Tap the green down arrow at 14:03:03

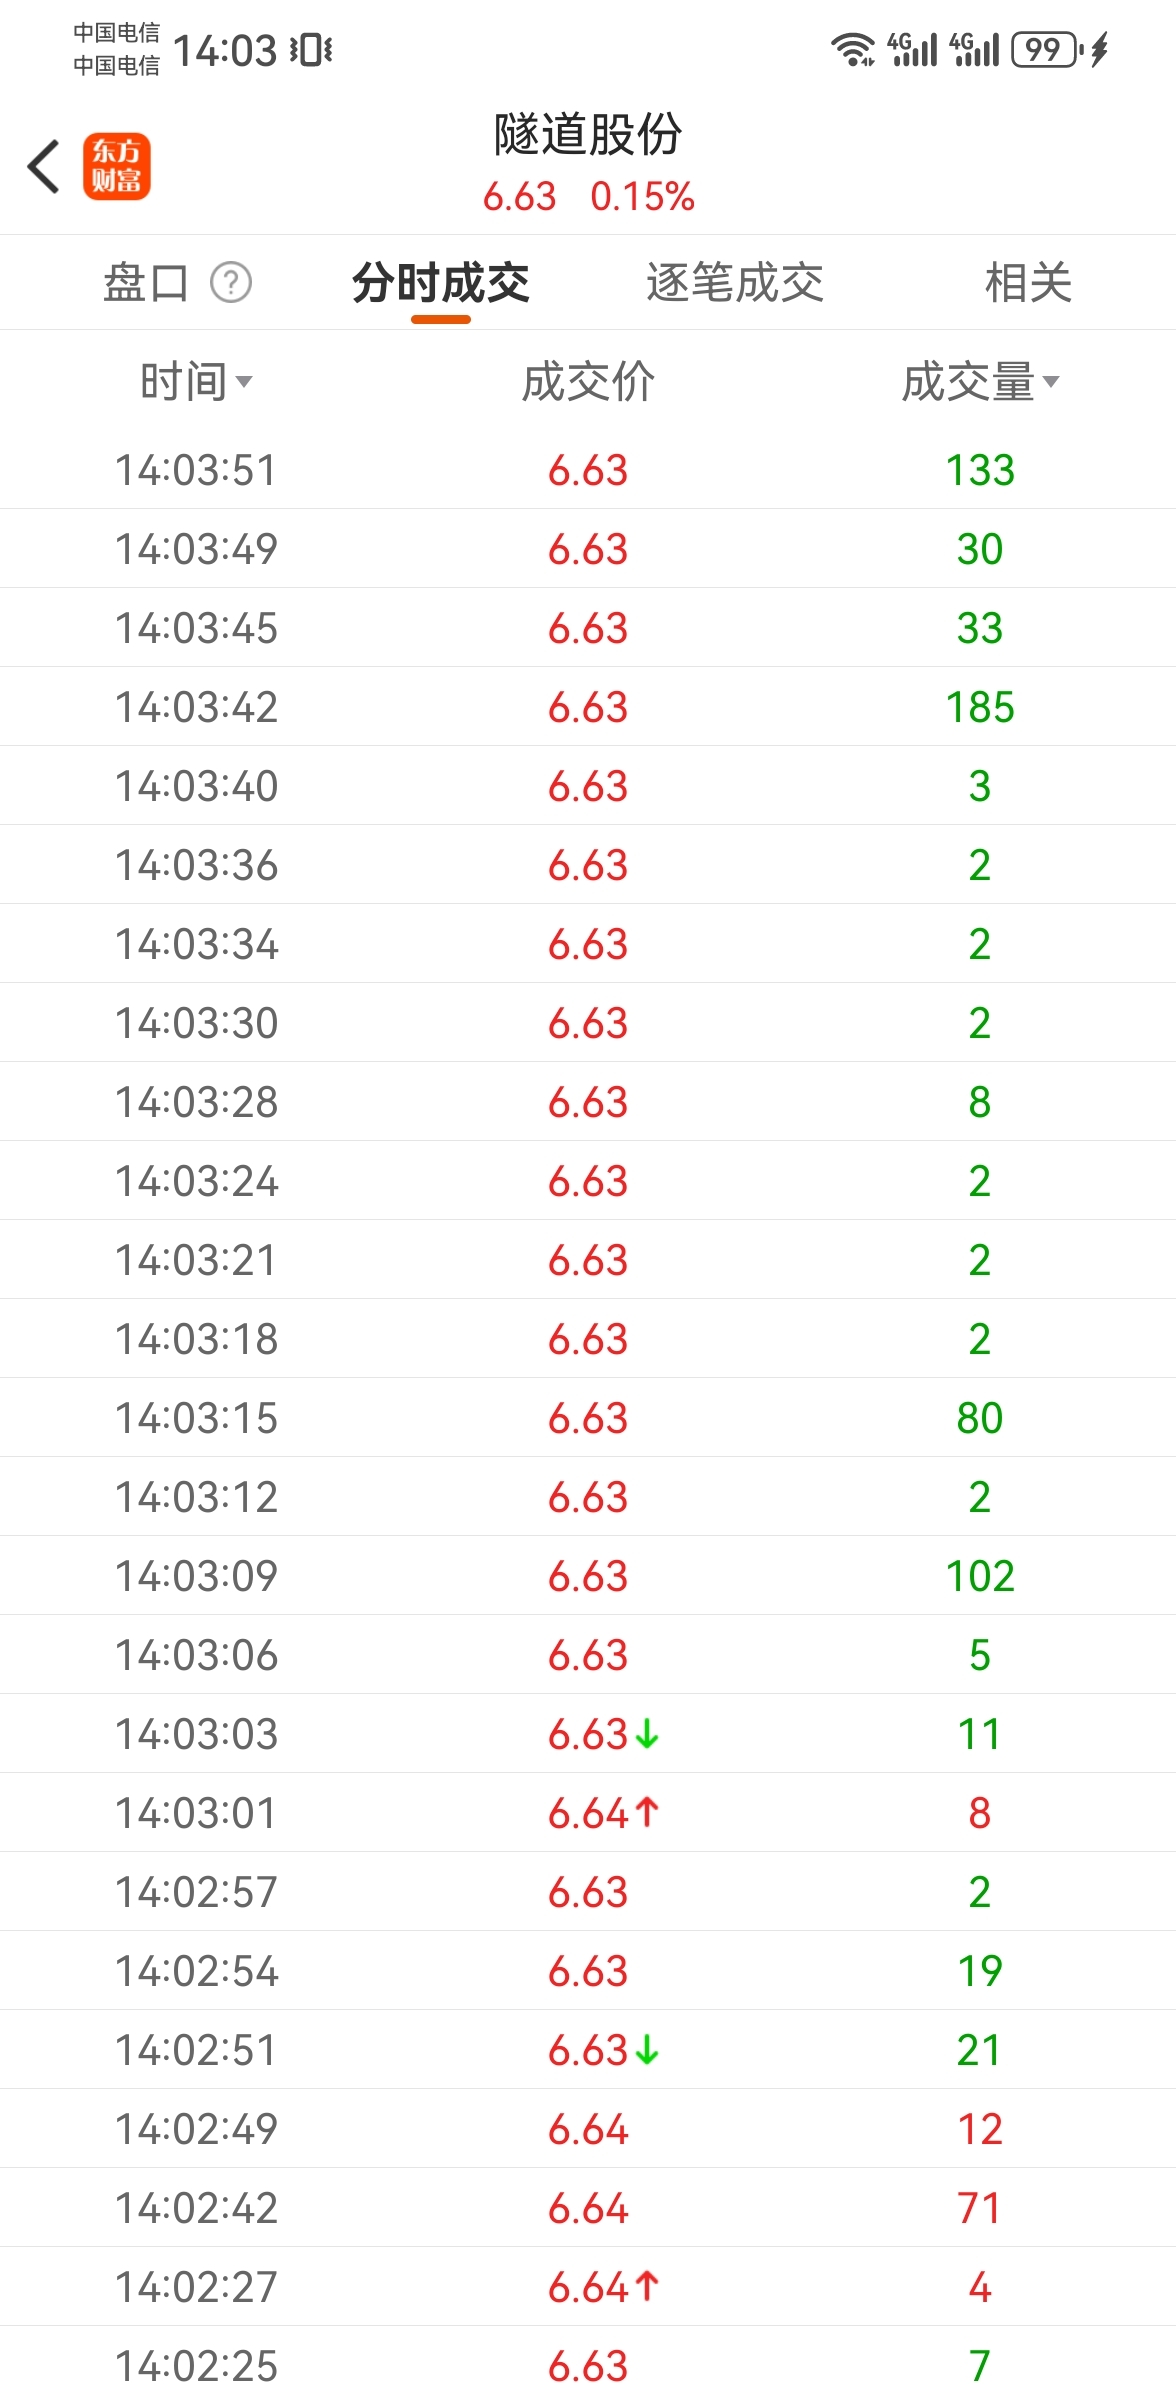pyautogui.click(x=647, y=1733)
